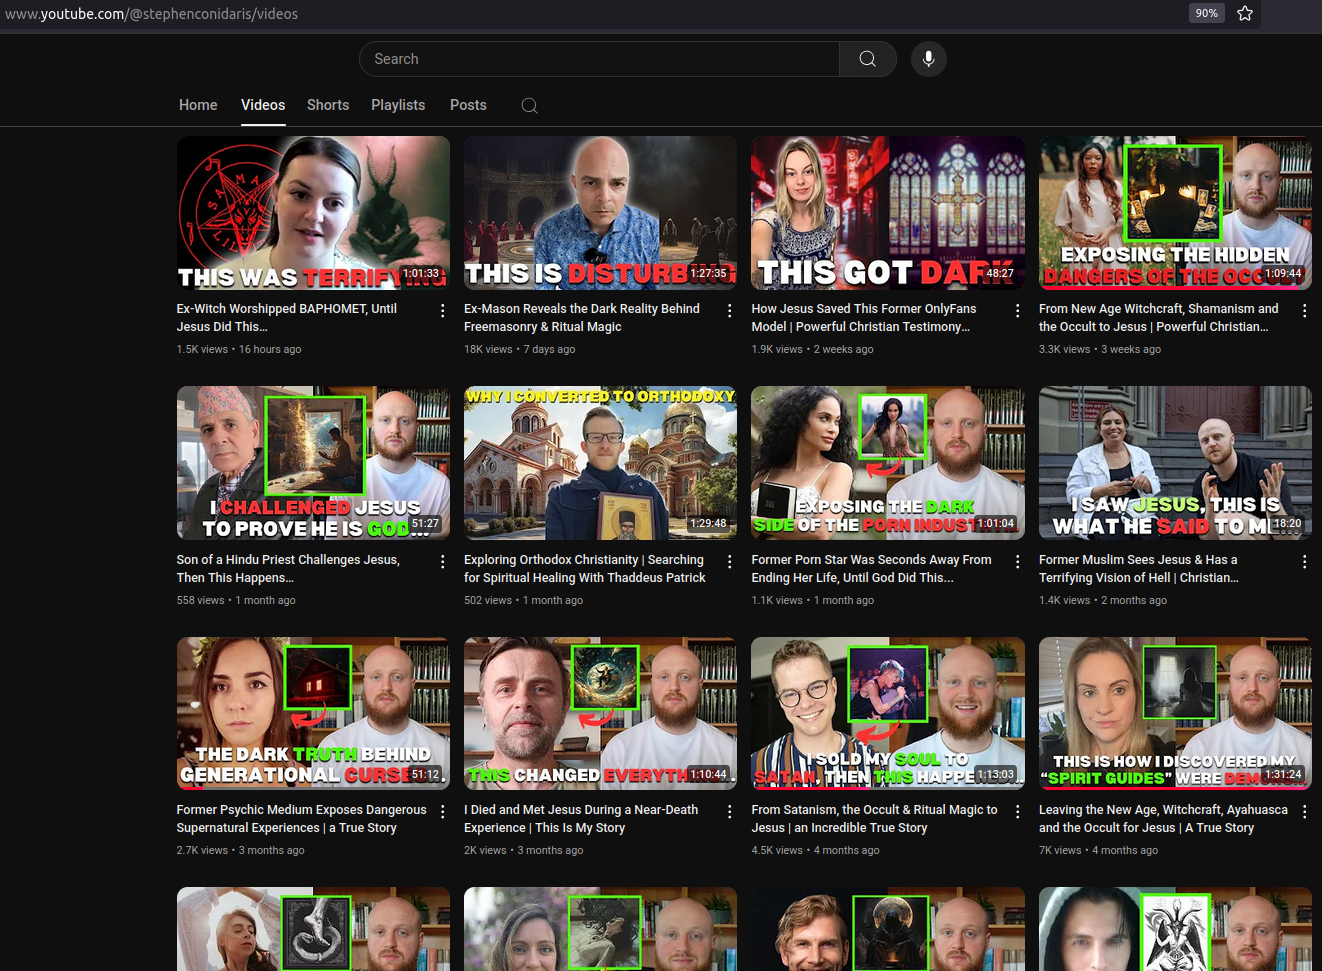Image resolution: width=1322 pixels, height=971 pixels.
Task: Open options menu for Exploring Orthodox Christianity video
Action: pyautogui.click(x=729, y=562)
